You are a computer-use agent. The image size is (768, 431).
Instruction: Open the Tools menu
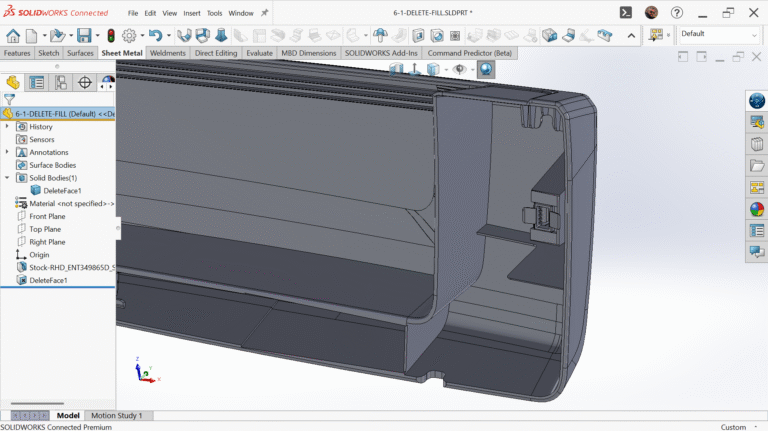[x=215, y=13]
